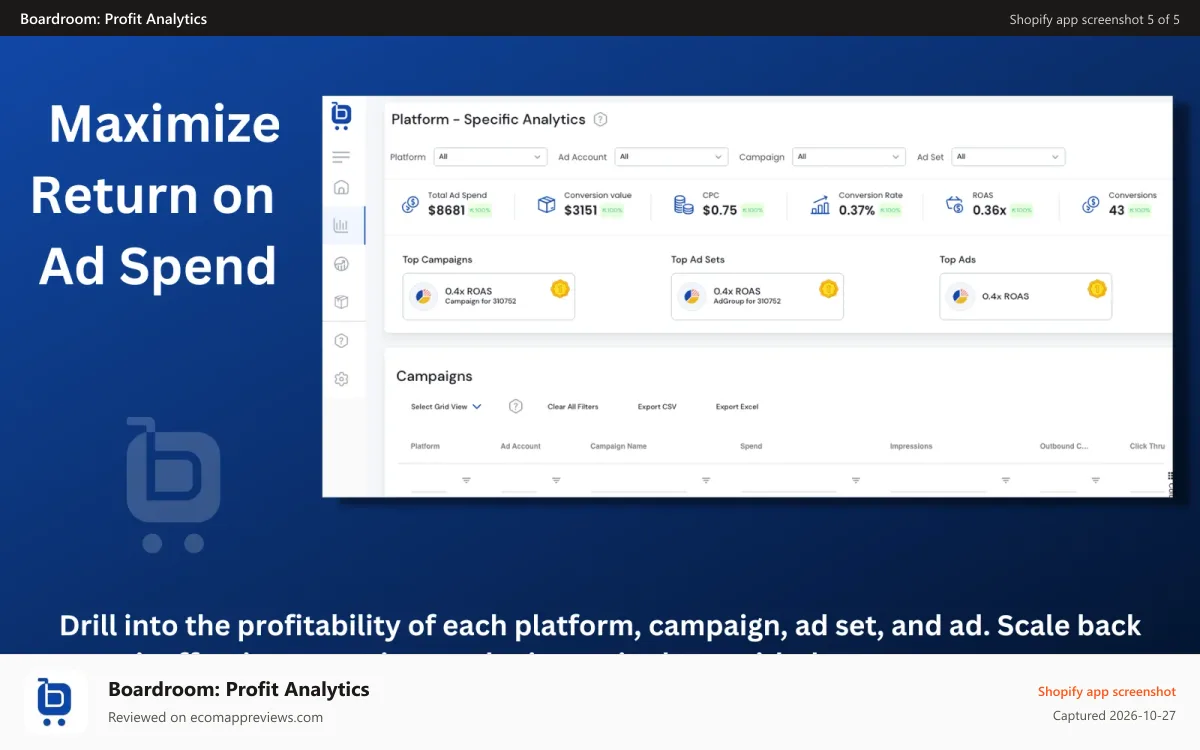1200x750 pixels.
Task: Sort by Platform column header
Action: click(x=425, y=446)
